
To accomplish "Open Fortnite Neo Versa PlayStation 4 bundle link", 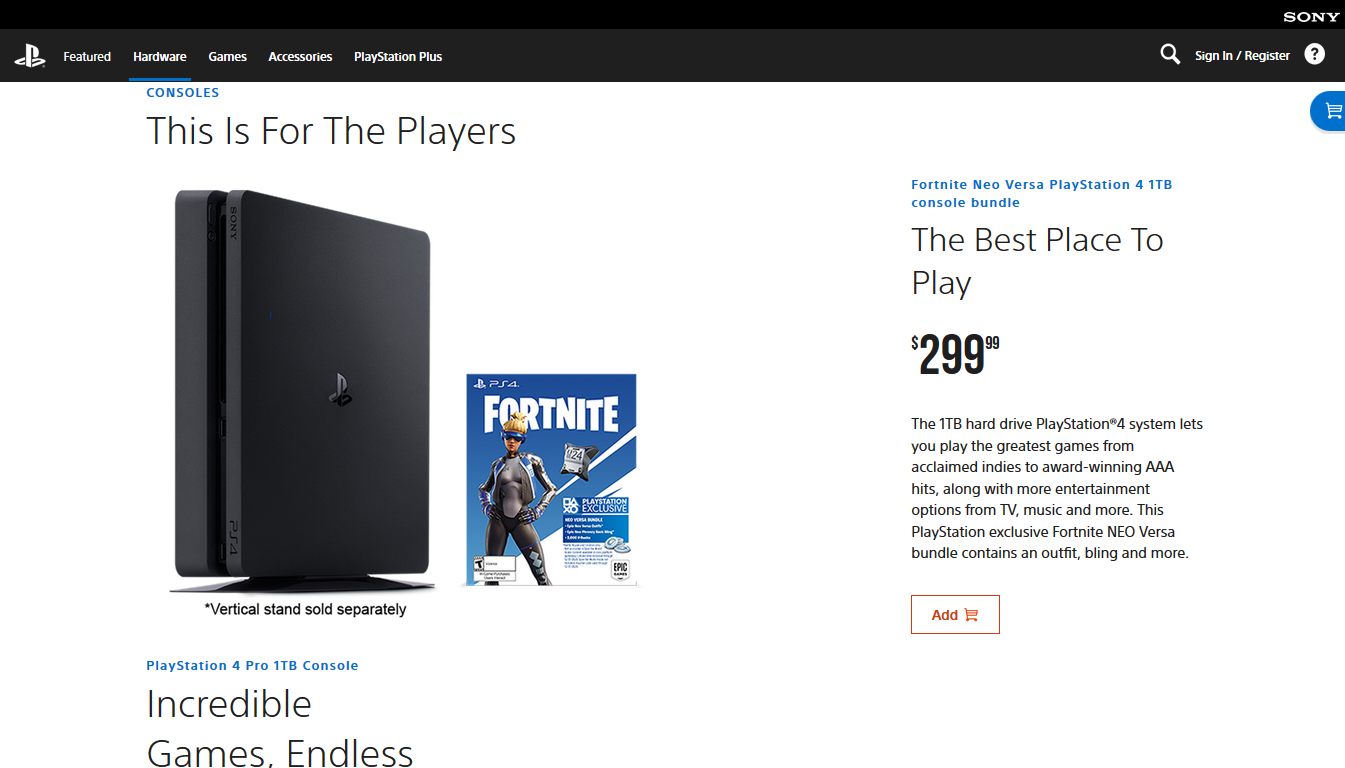I will [1041, 193].
